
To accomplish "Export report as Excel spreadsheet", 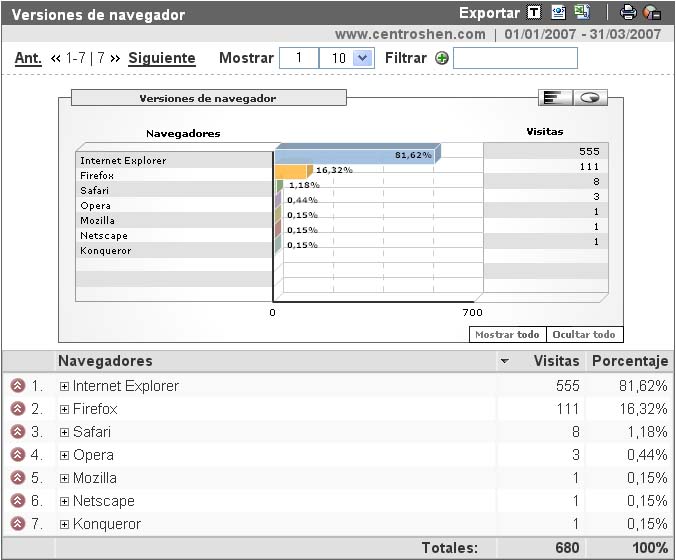I will pos(582,13).
